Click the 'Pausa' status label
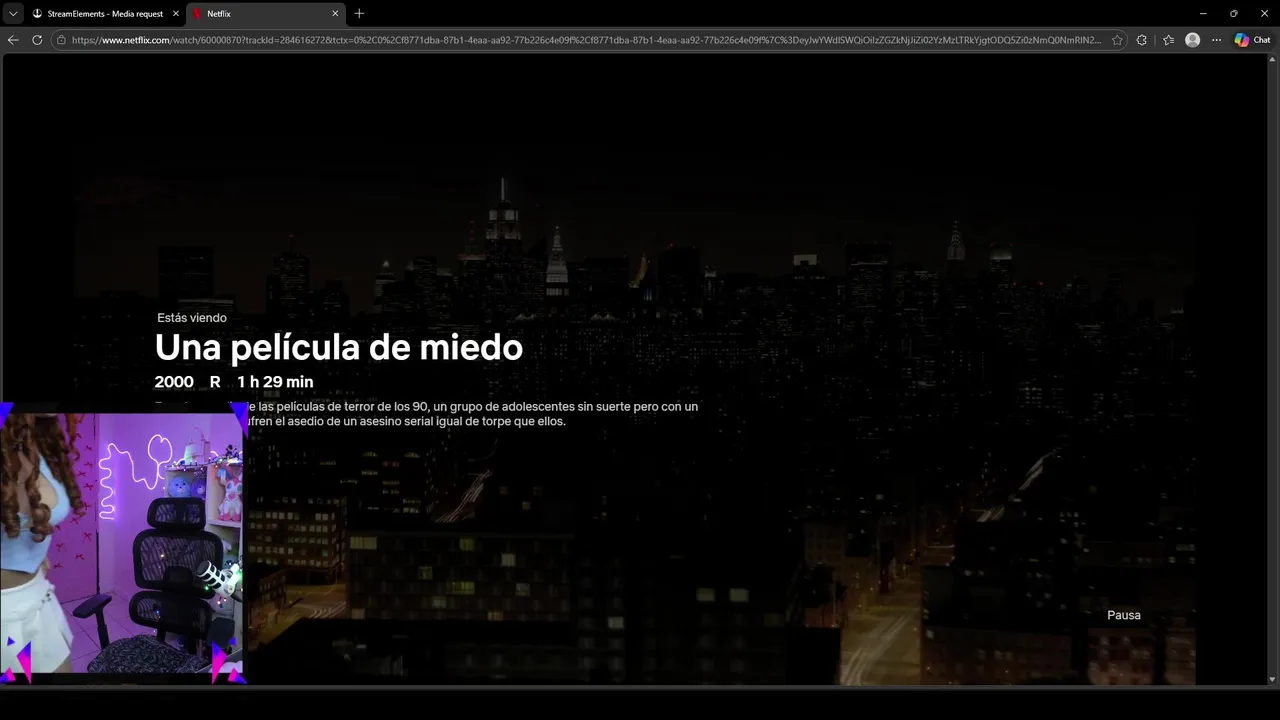 pos(1124,615)
